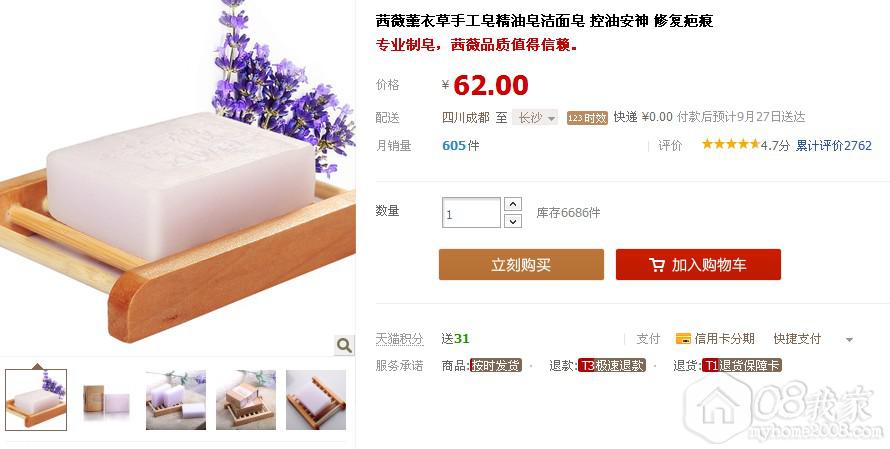890x449 pixels.
Task: Click the 天猫积分 points link
Action: [399, 339]
